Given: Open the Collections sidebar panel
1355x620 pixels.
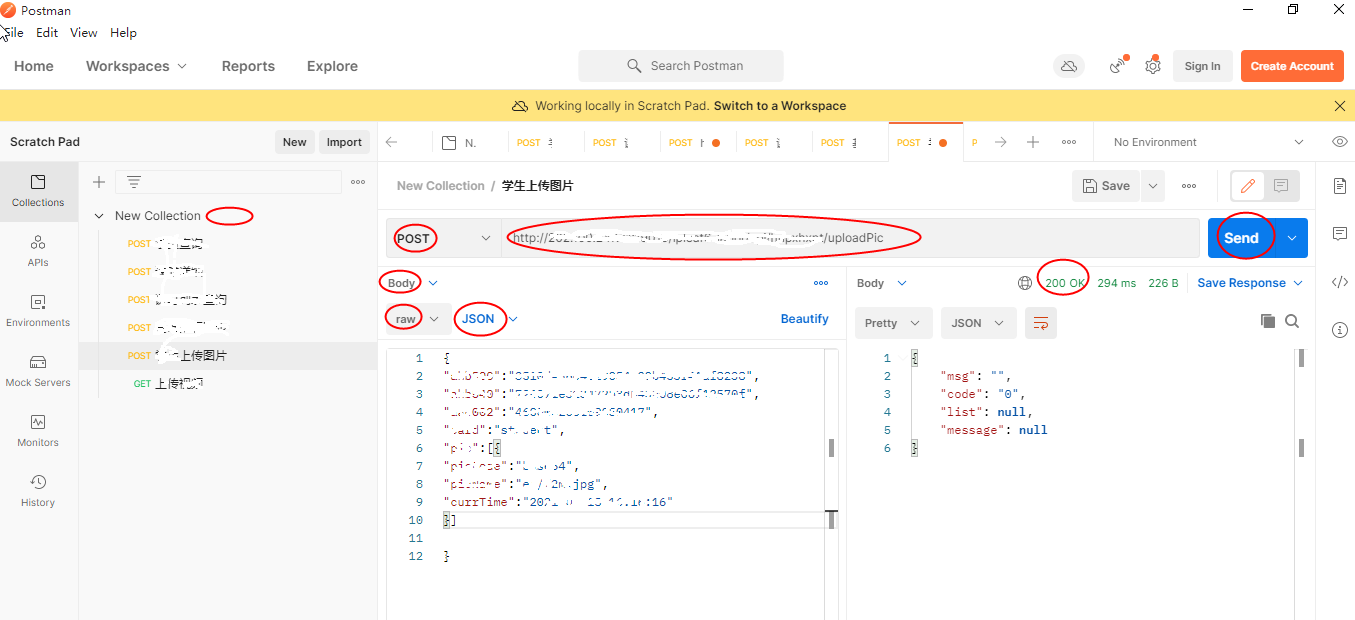Looking at the screenshot, I should 38,190.
